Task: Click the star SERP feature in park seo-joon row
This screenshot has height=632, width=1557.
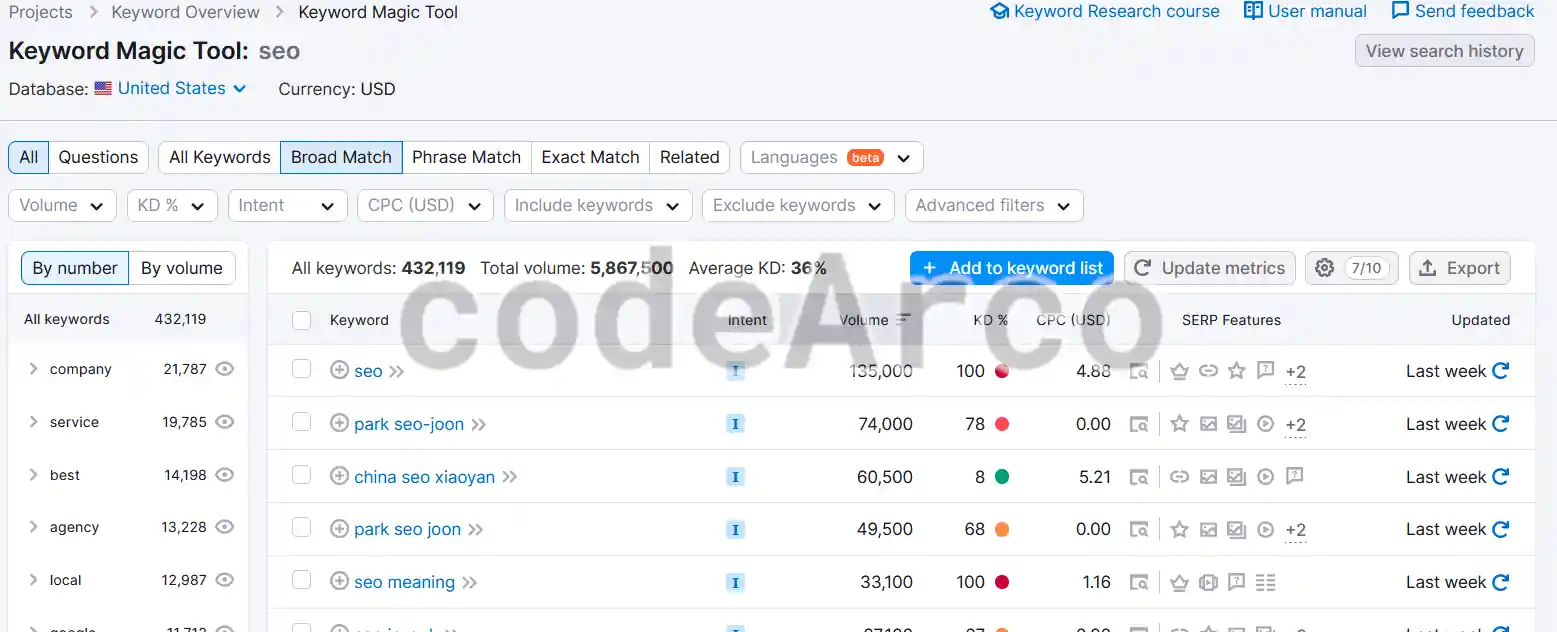Action: pos(1179,424)
